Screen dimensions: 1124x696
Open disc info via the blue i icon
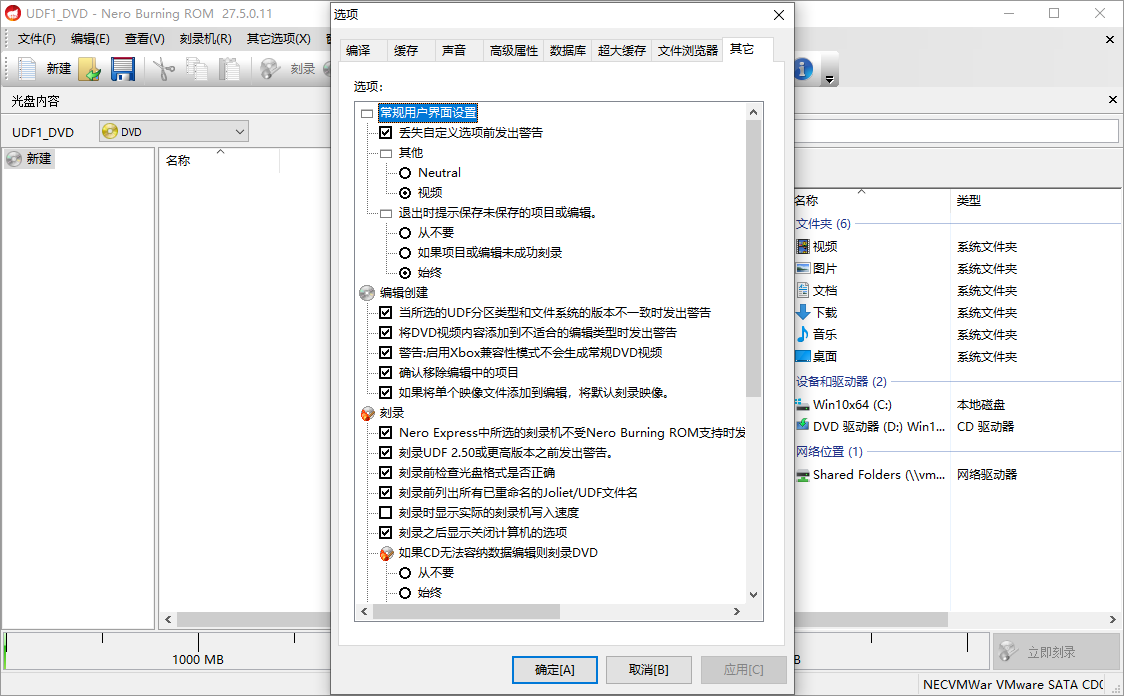803,69
